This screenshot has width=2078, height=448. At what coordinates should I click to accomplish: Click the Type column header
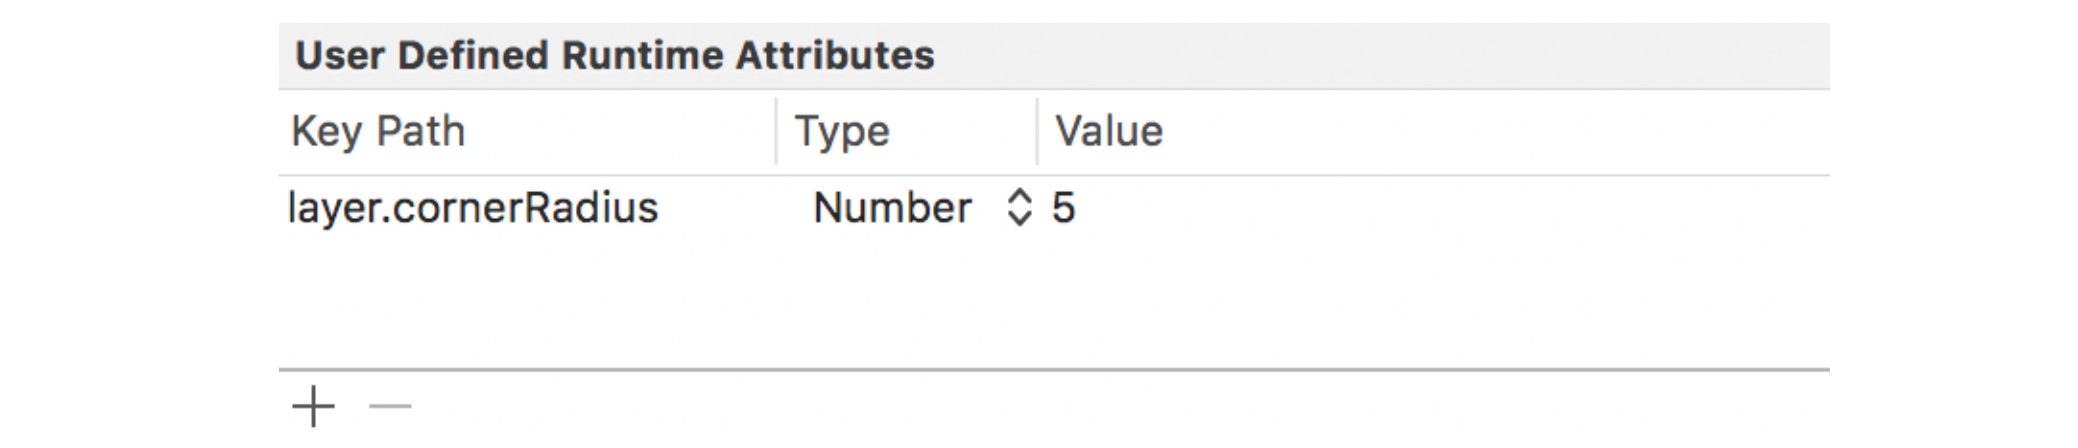tap(841, 131)
